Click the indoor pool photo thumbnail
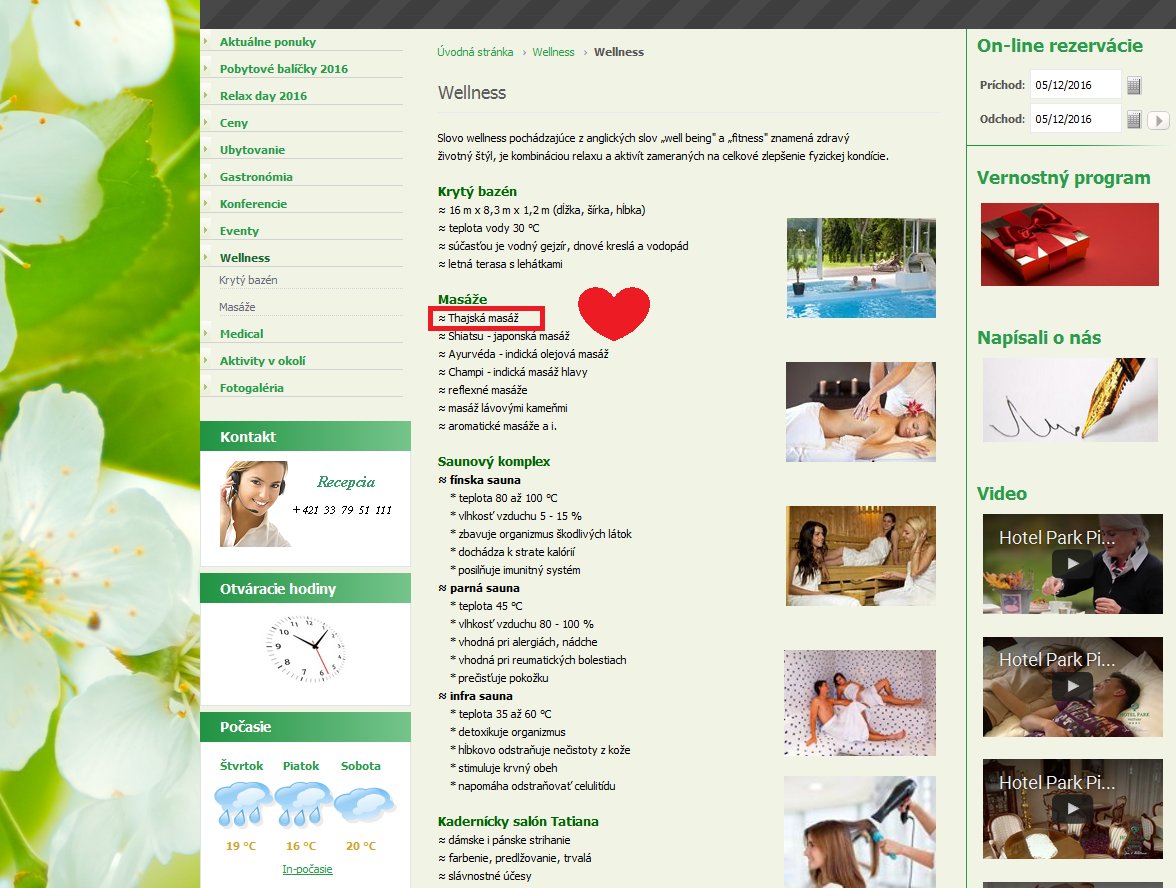The image size is (1176, 888). (x=861, y=268)
